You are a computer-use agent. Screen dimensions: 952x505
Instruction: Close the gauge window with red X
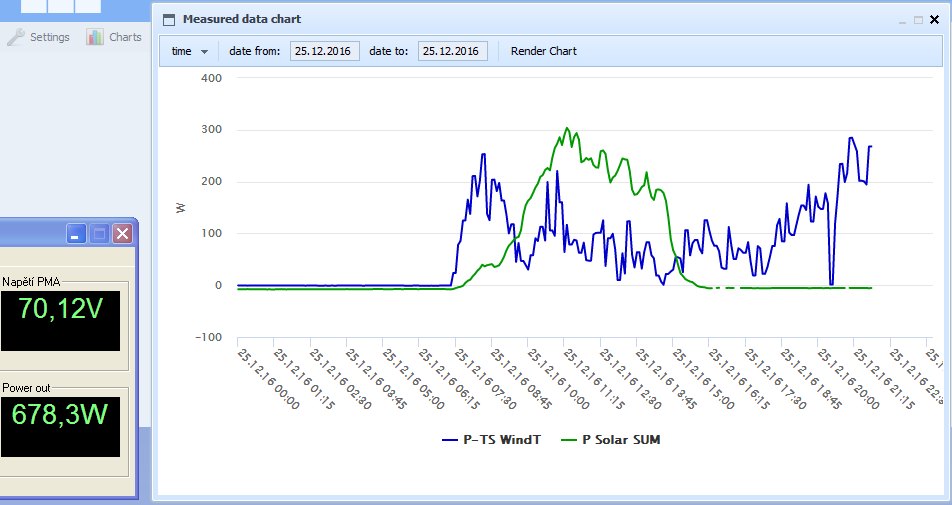coord(122,234)
